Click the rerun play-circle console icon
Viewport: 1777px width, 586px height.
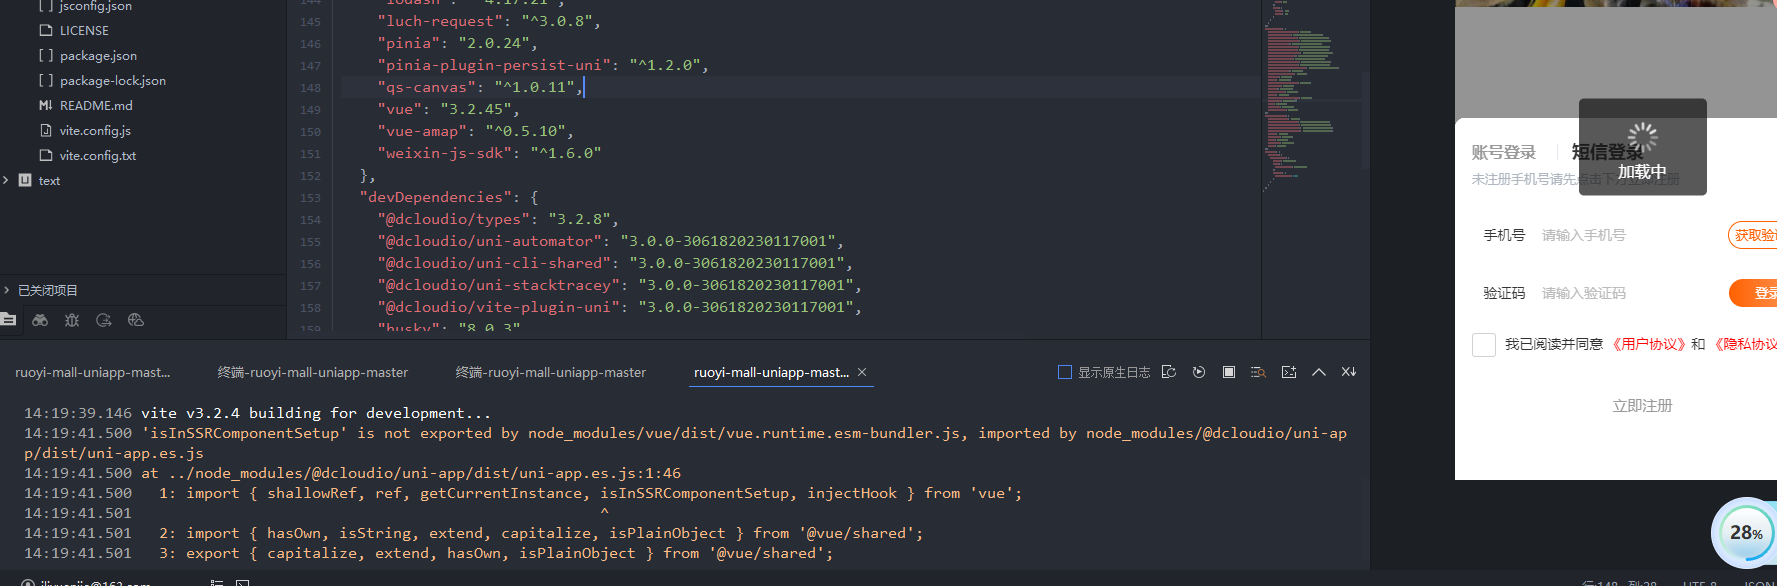pyautogui.click(x=1199, y=372)
